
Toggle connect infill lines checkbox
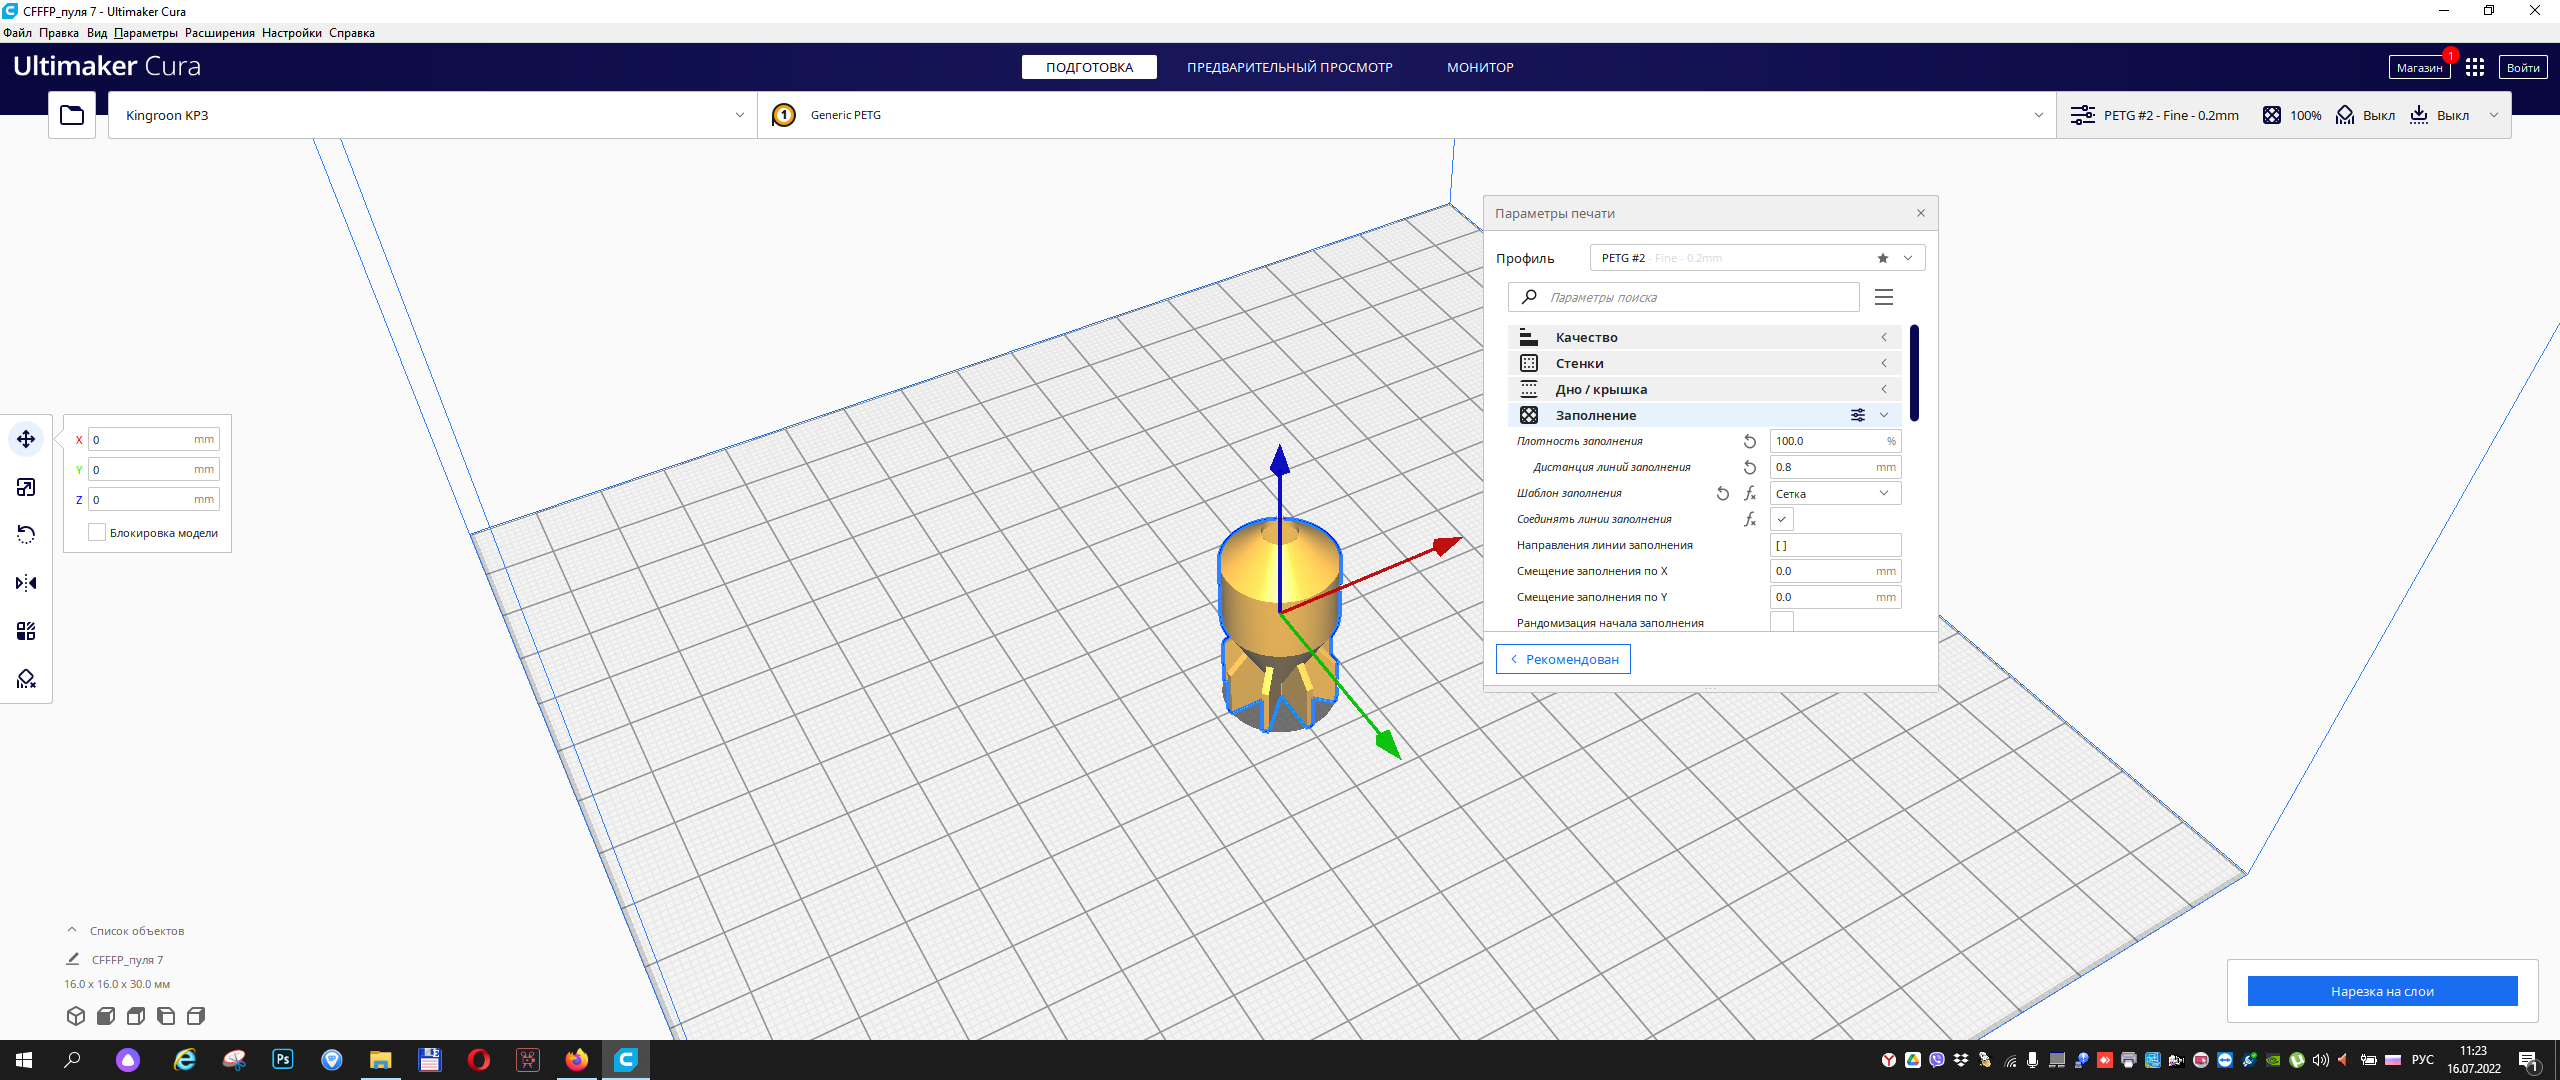[1782, 519]
